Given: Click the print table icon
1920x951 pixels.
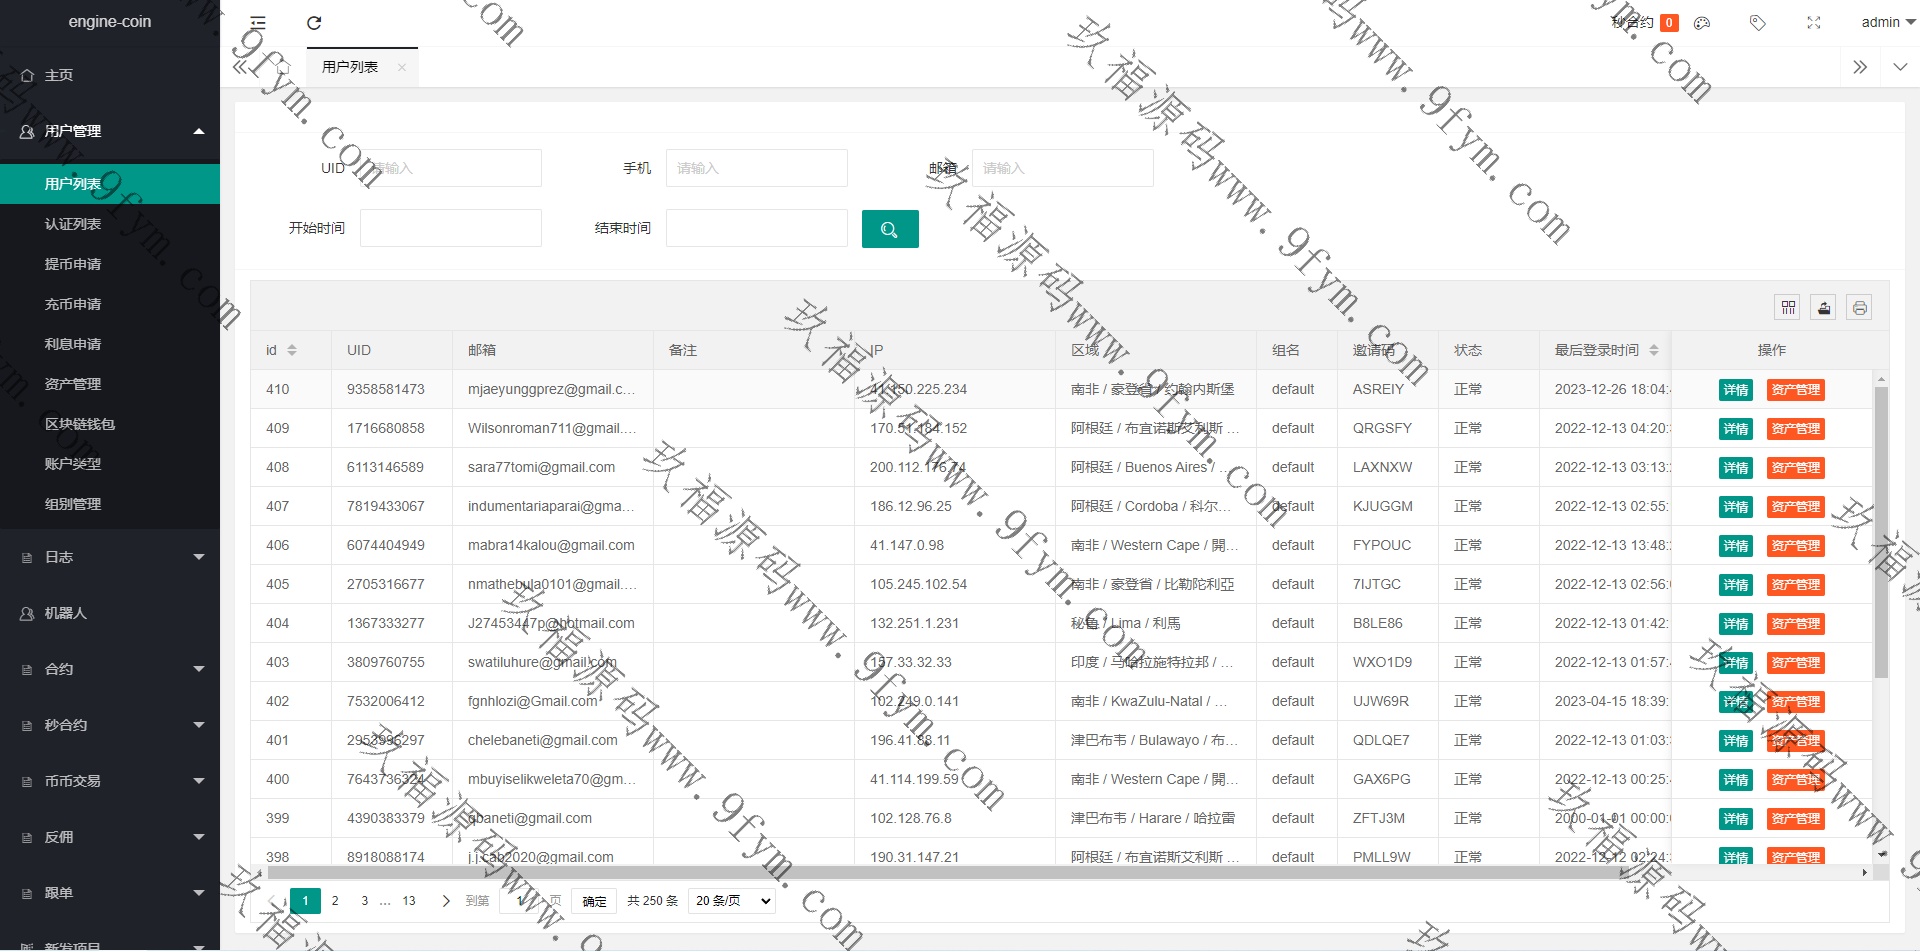Looking at the screenshot, I should point(1859,308).
